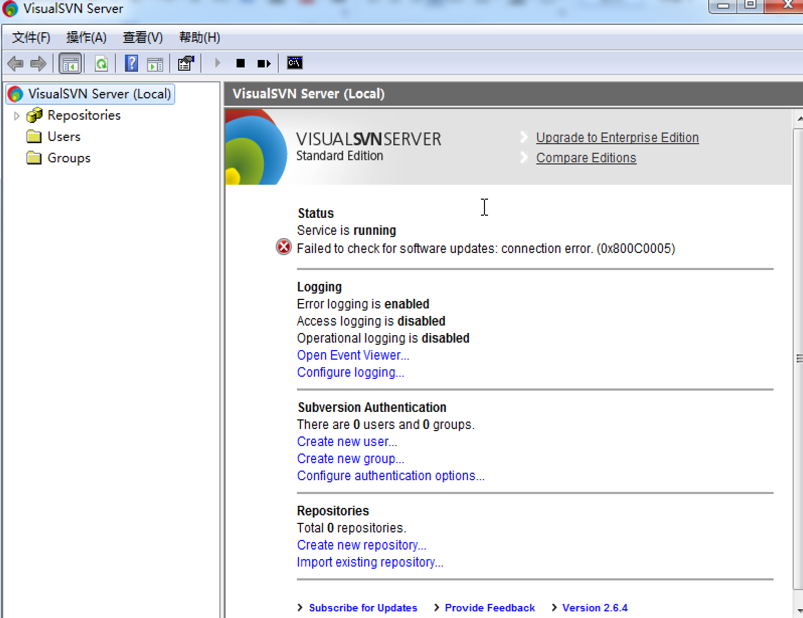803x618 pixels.
Task: Open Configure authentication options... link
Action: point(391,476)
